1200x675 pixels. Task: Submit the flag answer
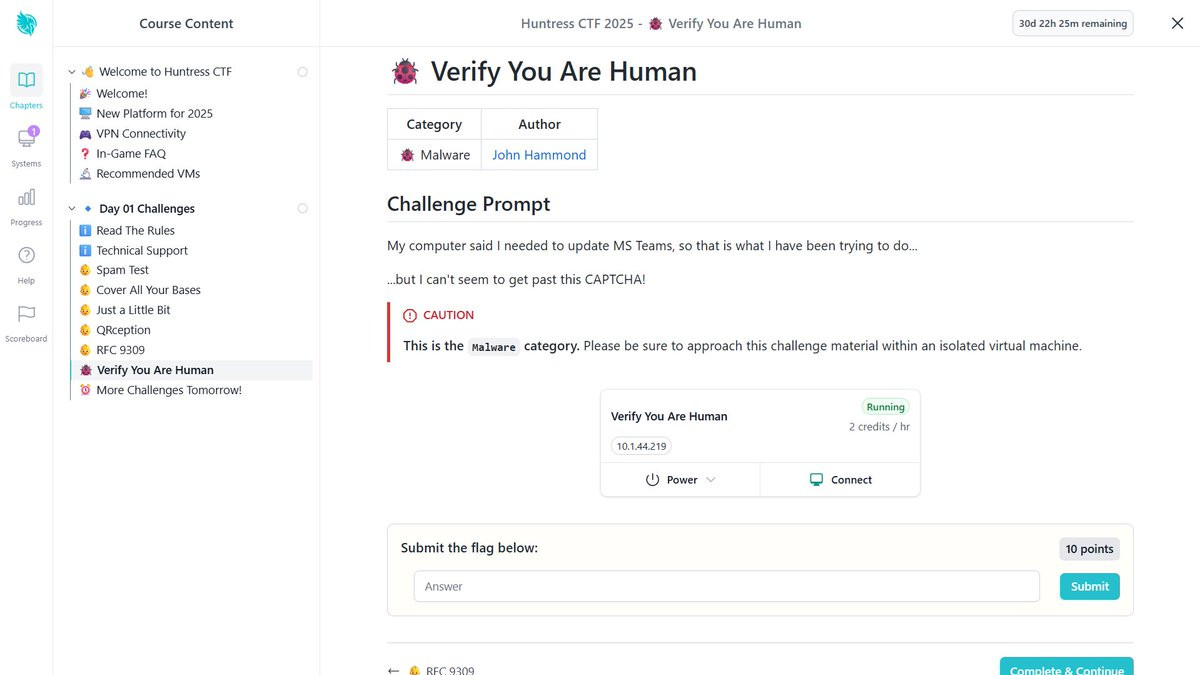tap(1089, 587)
